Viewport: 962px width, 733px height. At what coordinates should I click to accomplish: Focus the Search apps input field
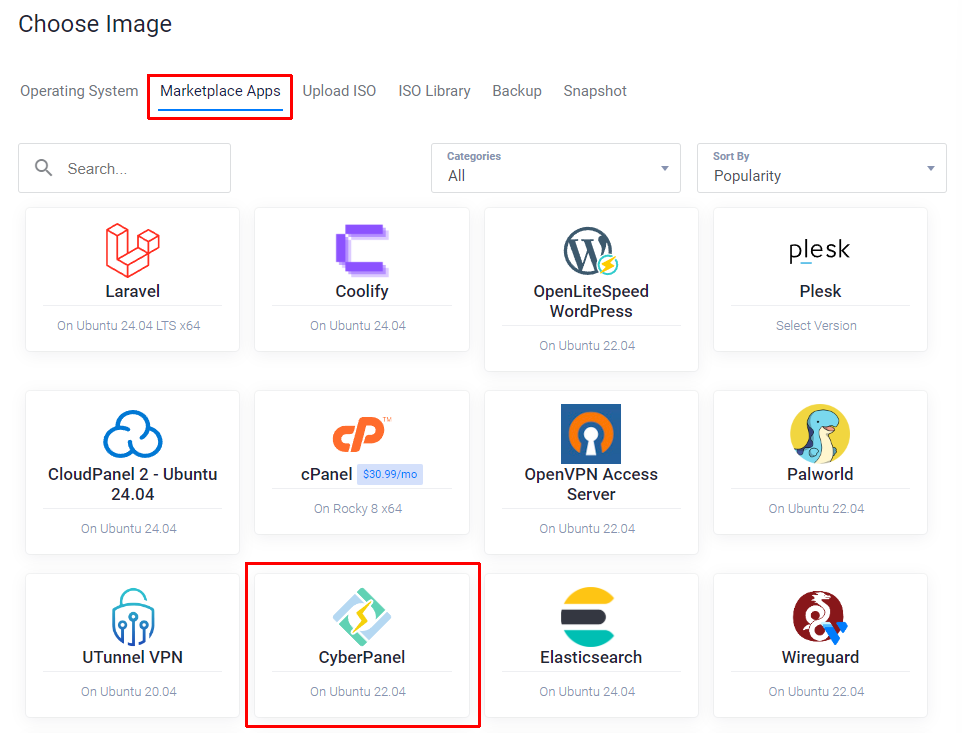[125, 168]
